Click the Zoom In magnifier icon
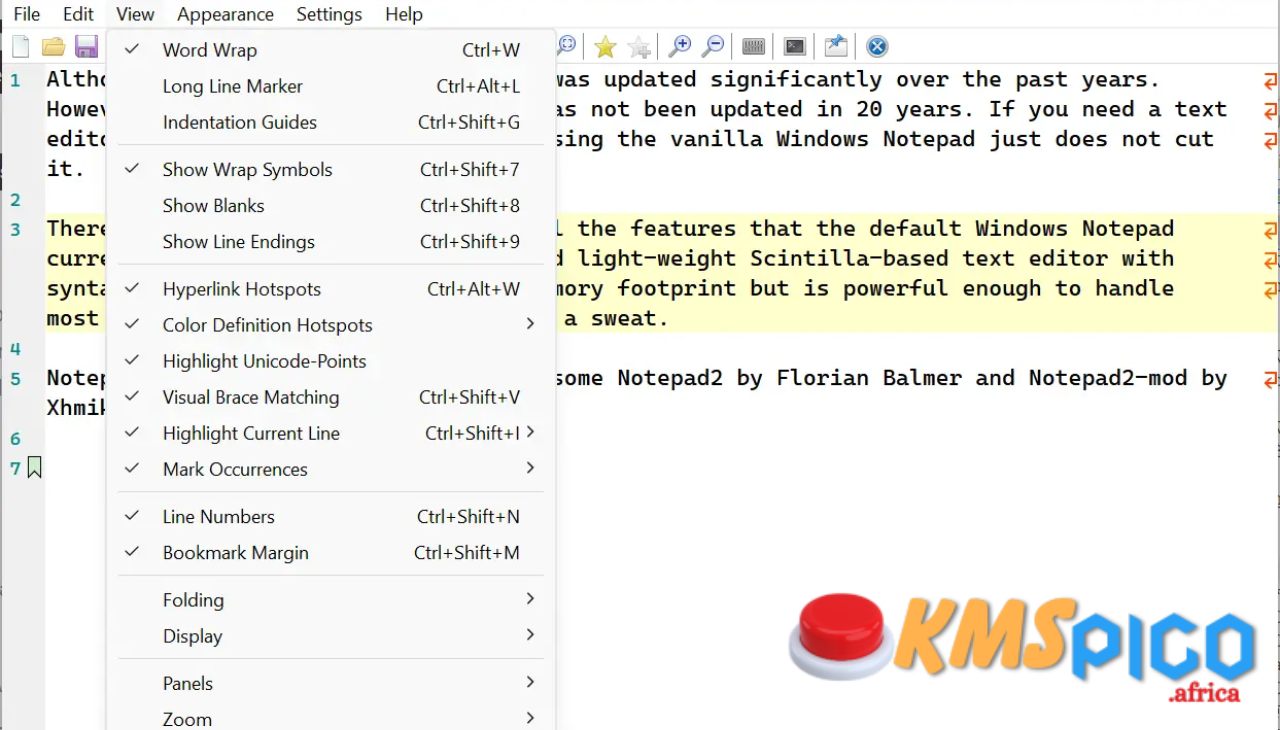This screenshot has height=730, width=1280. [x=680, y=46]
